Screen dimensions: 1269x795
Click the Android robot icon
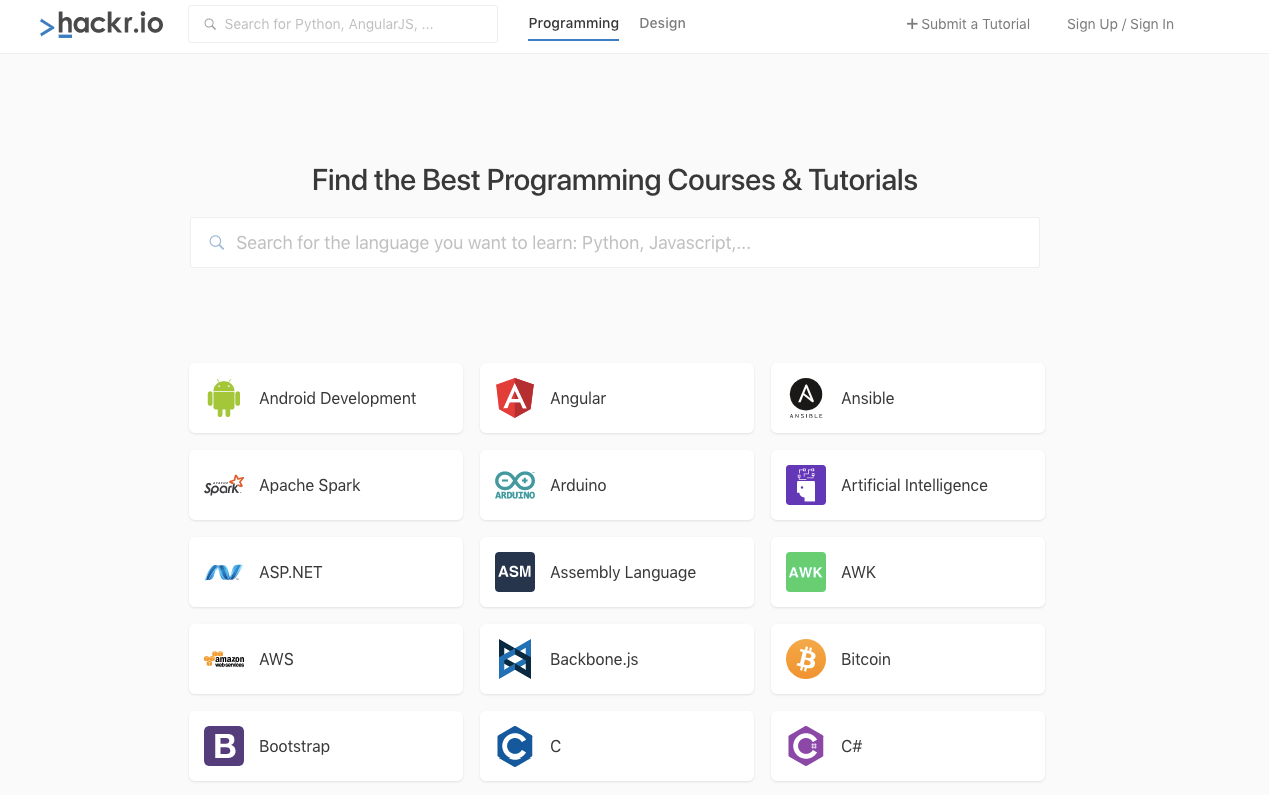(x=224, y=398)
